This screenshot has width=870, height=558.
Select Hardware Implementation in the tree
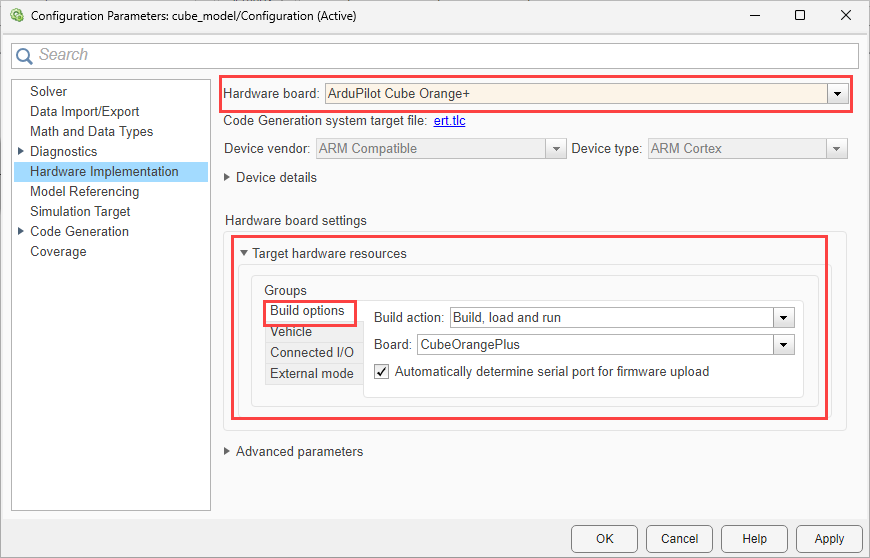coord(110,172)
